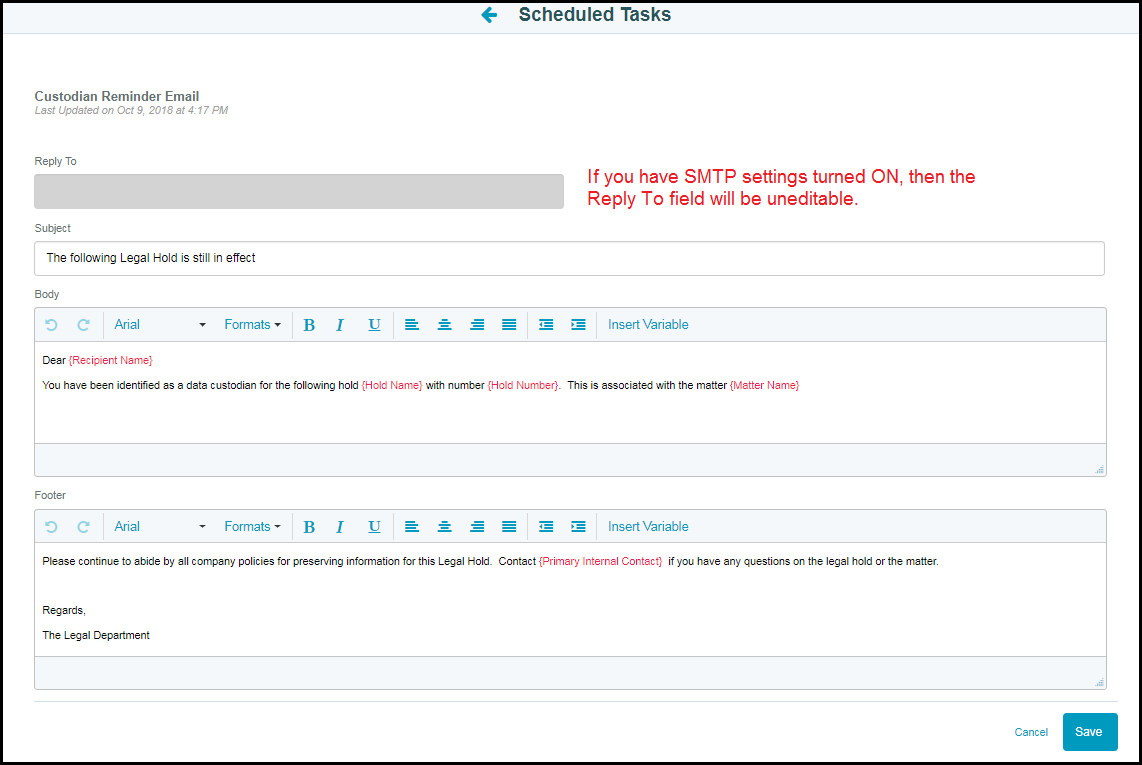This screenshot has height=765, width=1142.
Task: Select the {Hold Number} variable
Action: pyautogui.click(x=523, y=385)
